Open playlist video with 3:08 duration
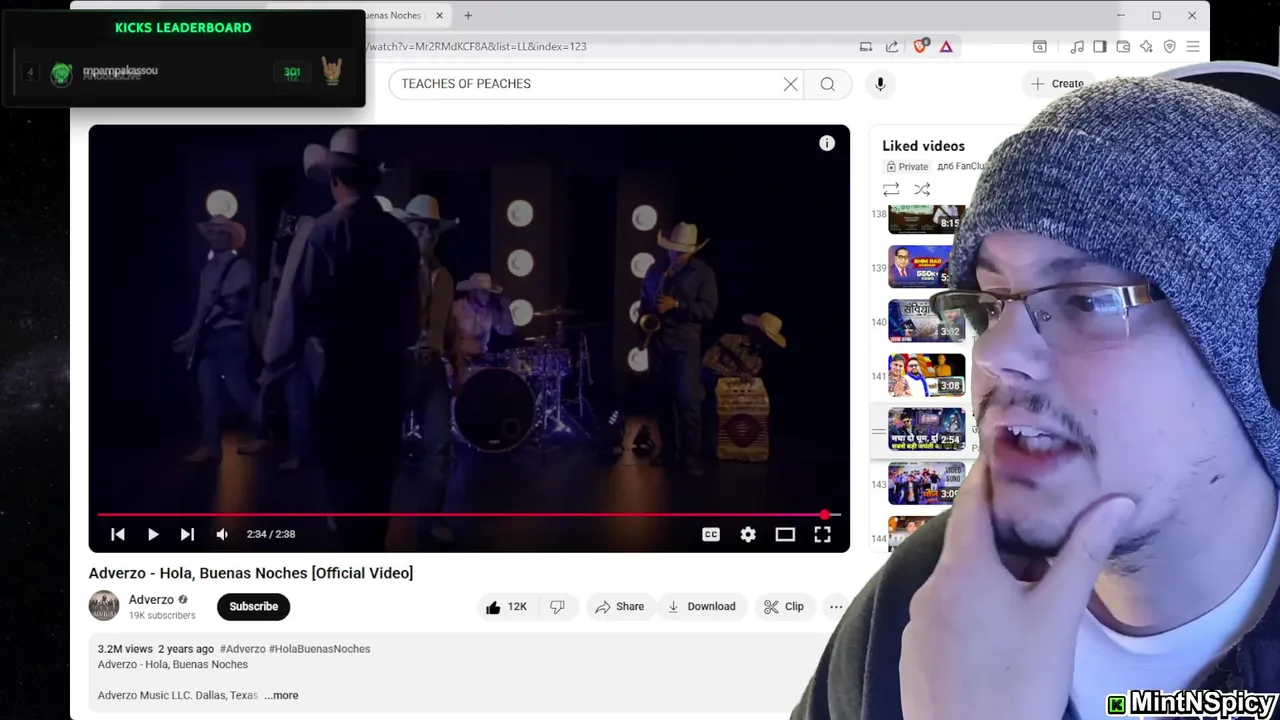This screenshot has width=1280, height=720. click(x=927, y=375)
